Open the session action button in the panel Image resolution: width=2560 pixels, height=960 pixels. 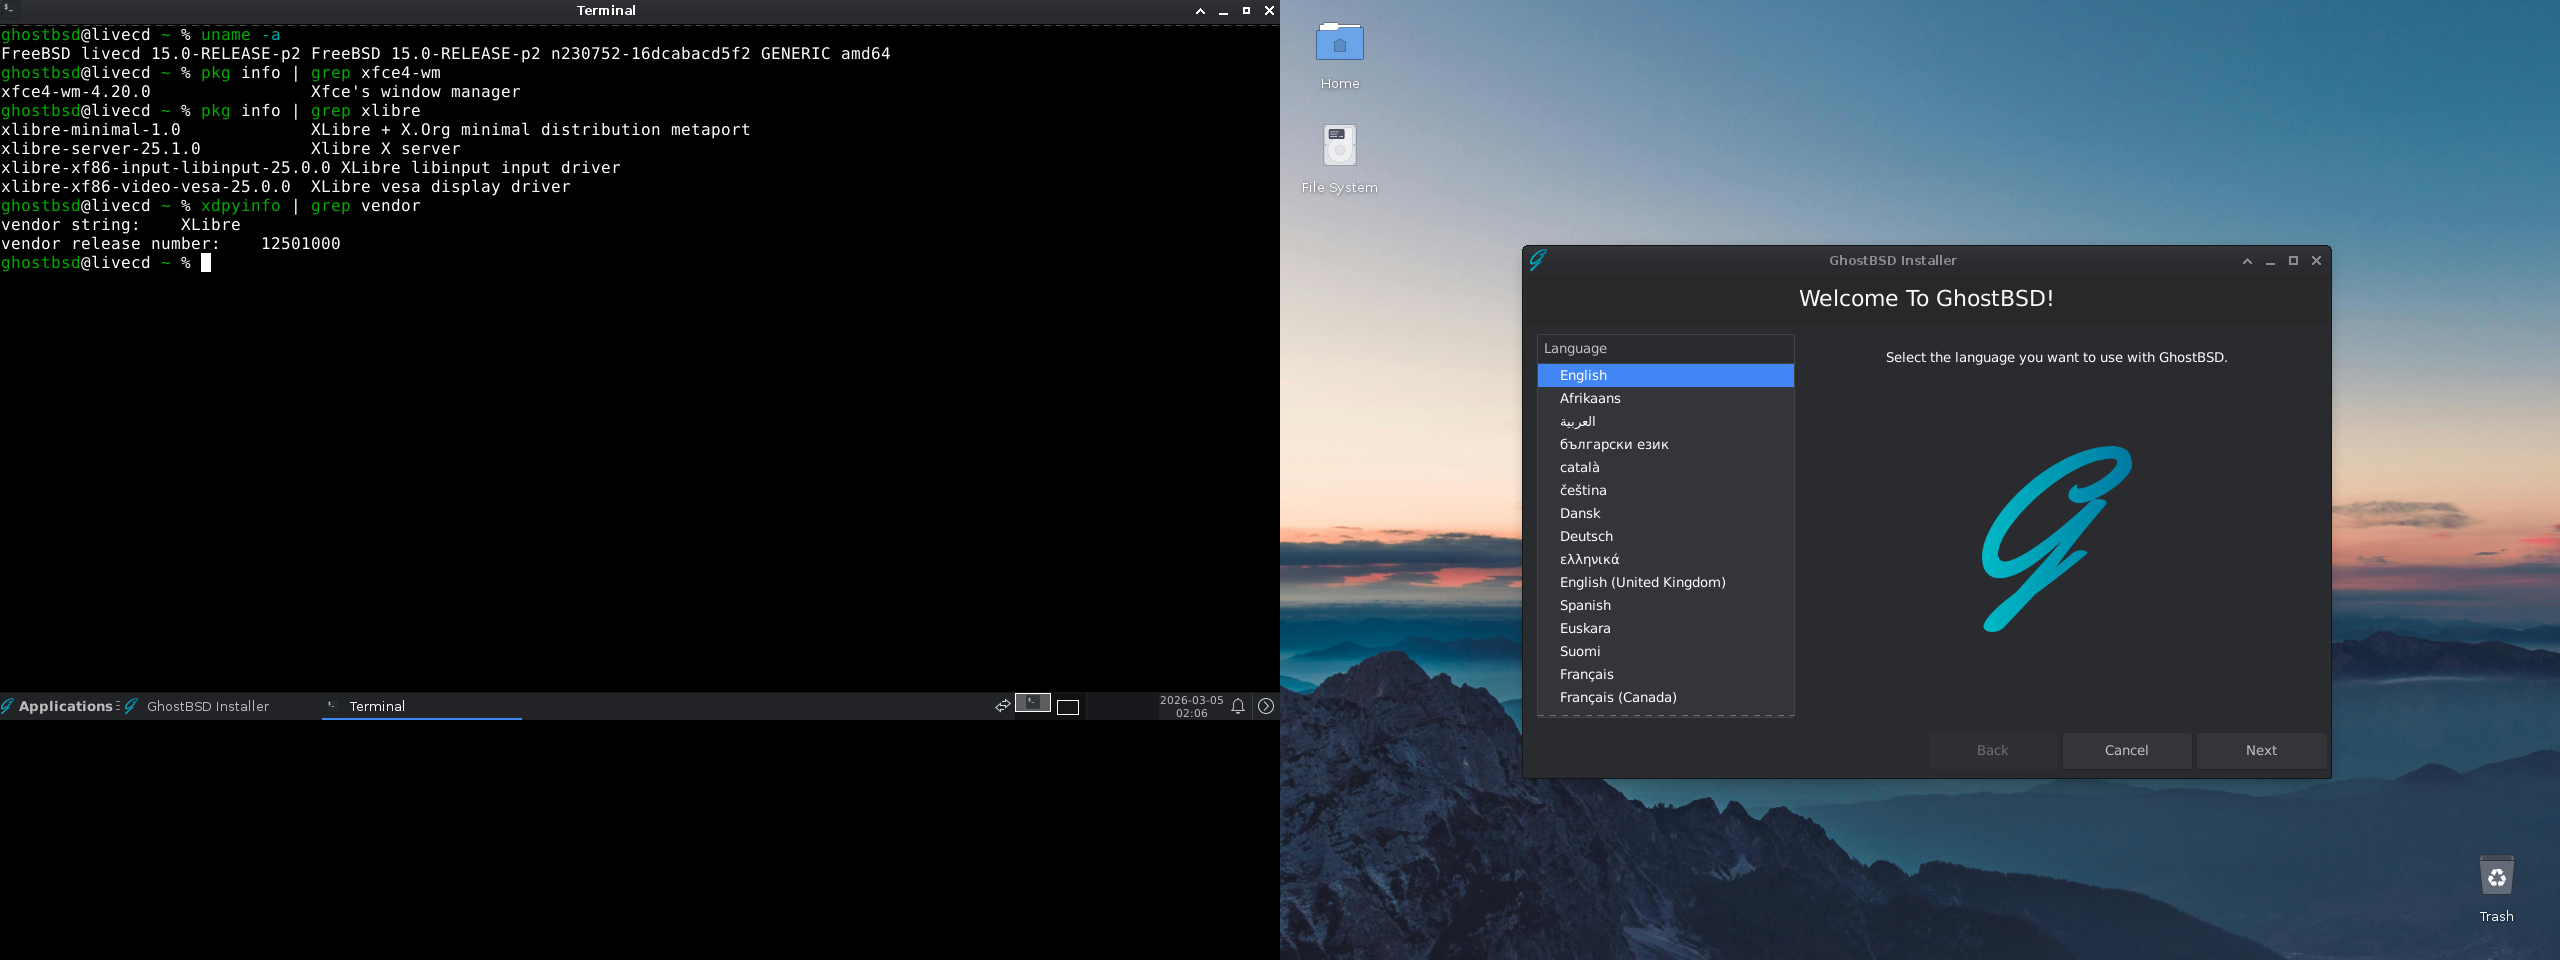(x=1266, y=706)
